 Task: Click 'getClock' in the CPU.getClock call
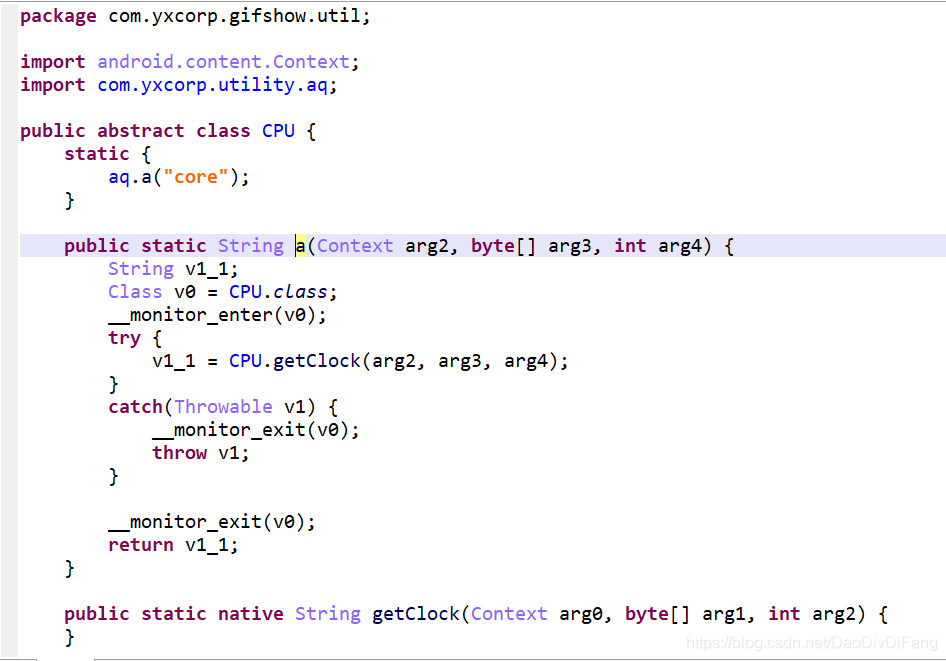point(317,361)
